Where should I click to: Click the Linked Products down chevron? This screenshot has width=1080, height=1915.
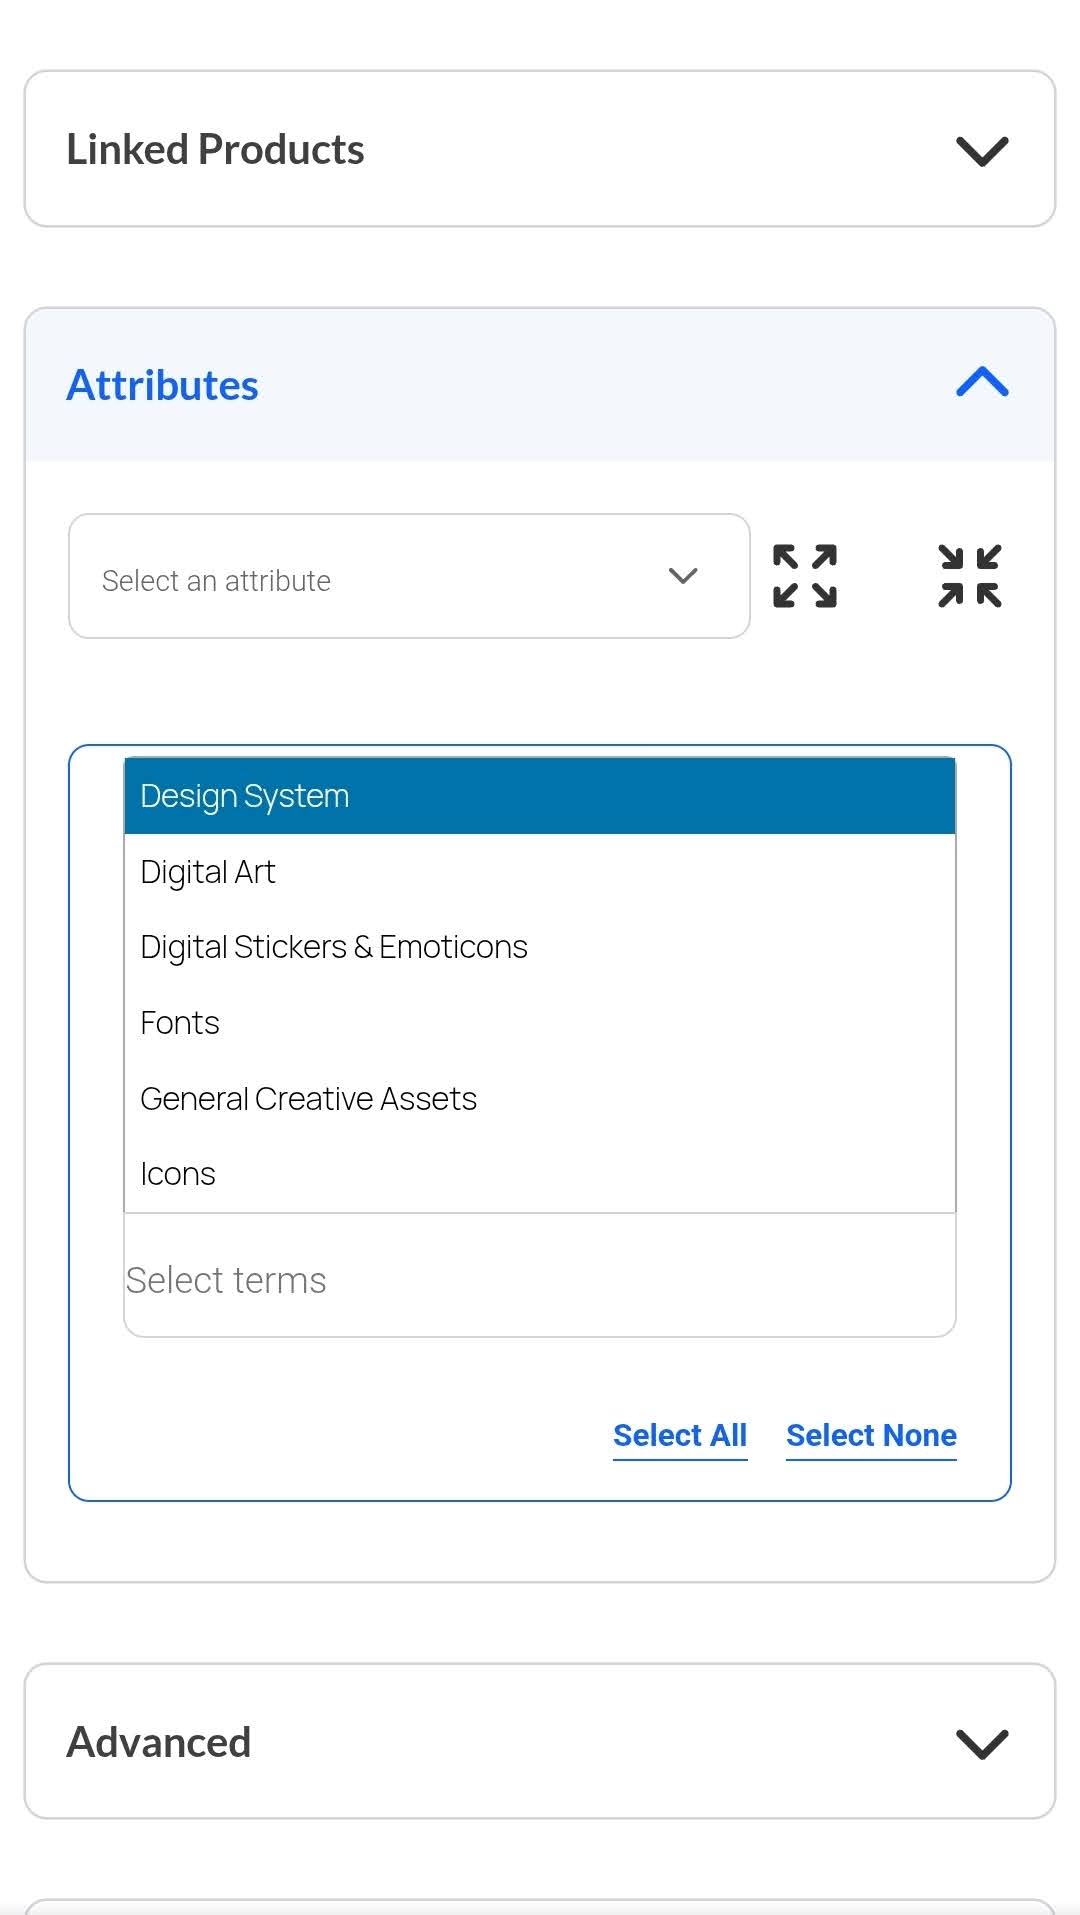pyautogui.click(x=982, y=151)
